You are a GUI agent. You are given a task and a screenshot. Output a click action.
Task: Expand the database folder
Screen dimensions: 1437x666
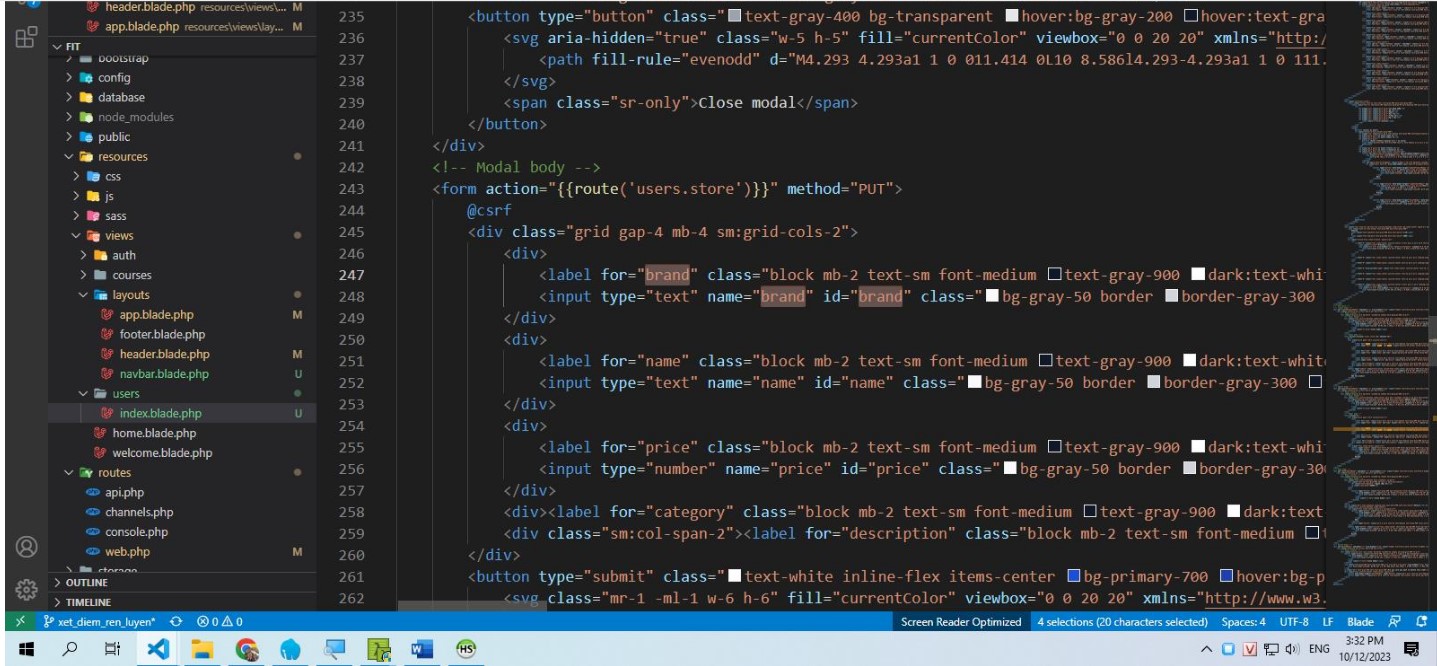[x=121, y=97]
